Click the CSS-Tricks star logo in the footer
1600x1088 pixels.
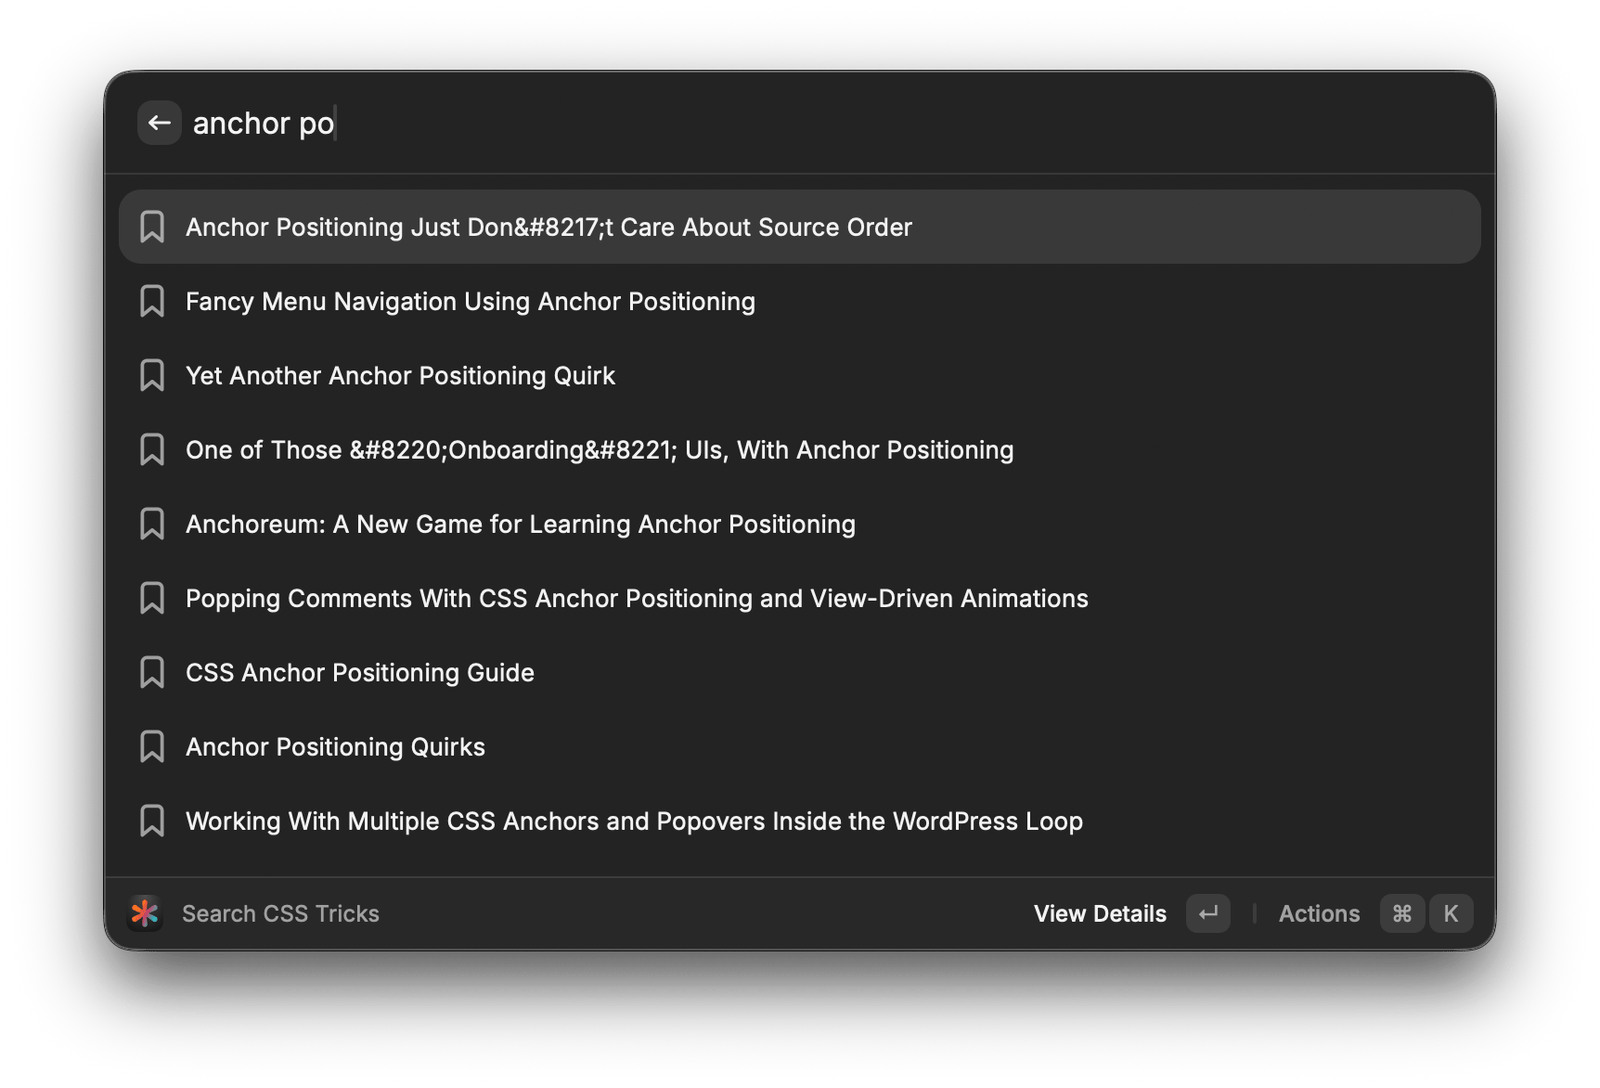tap(144, 913)
